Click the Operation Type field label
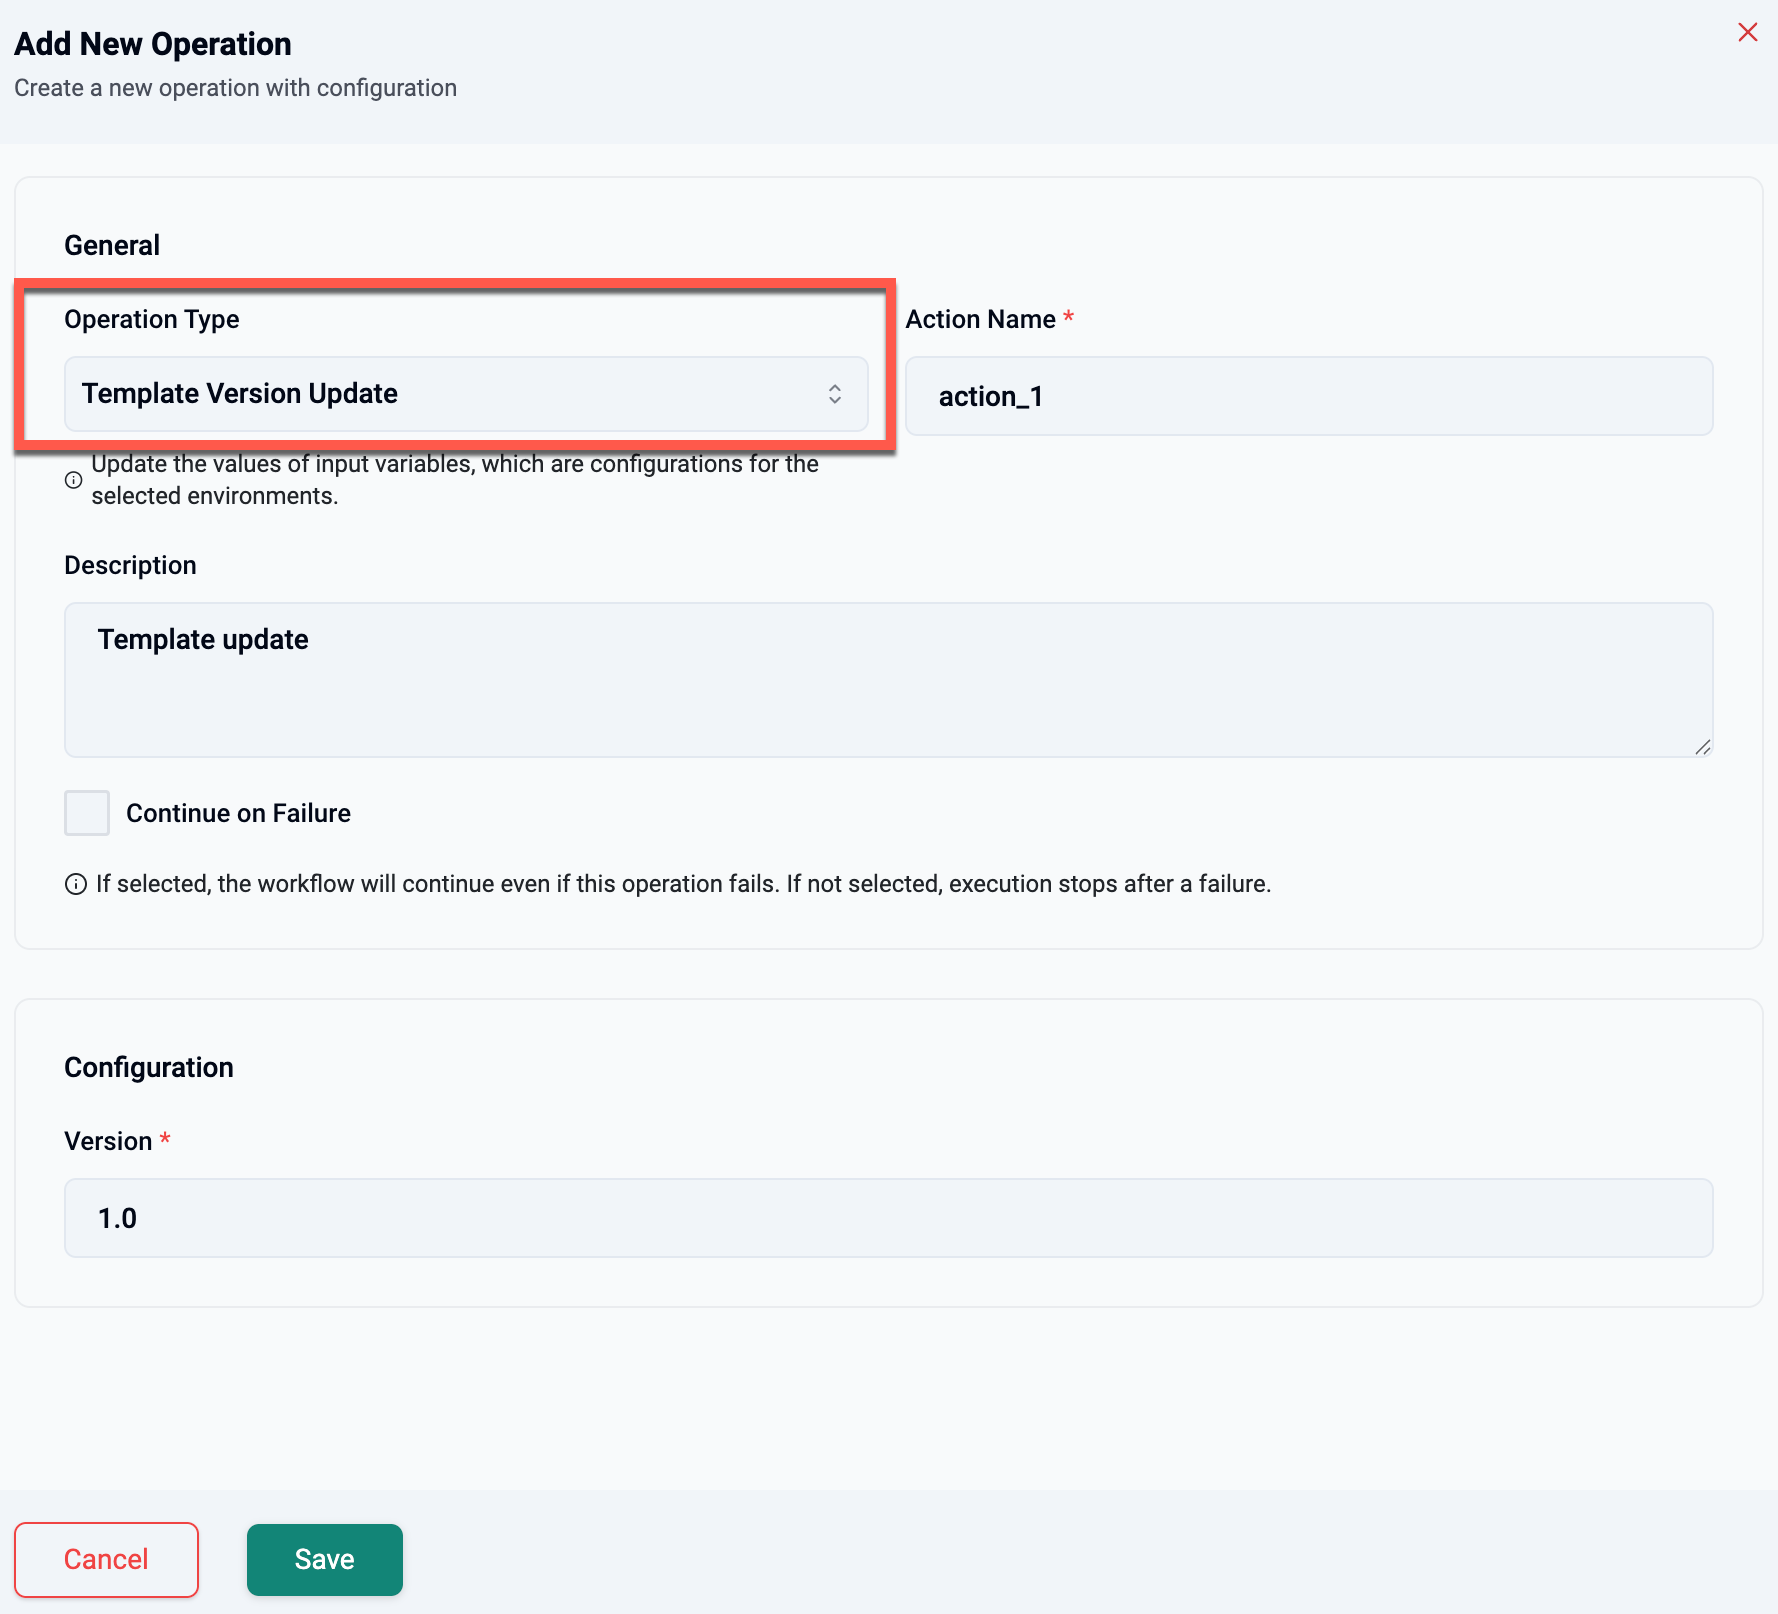1778x1614 pixels. (x=152, y=319)
